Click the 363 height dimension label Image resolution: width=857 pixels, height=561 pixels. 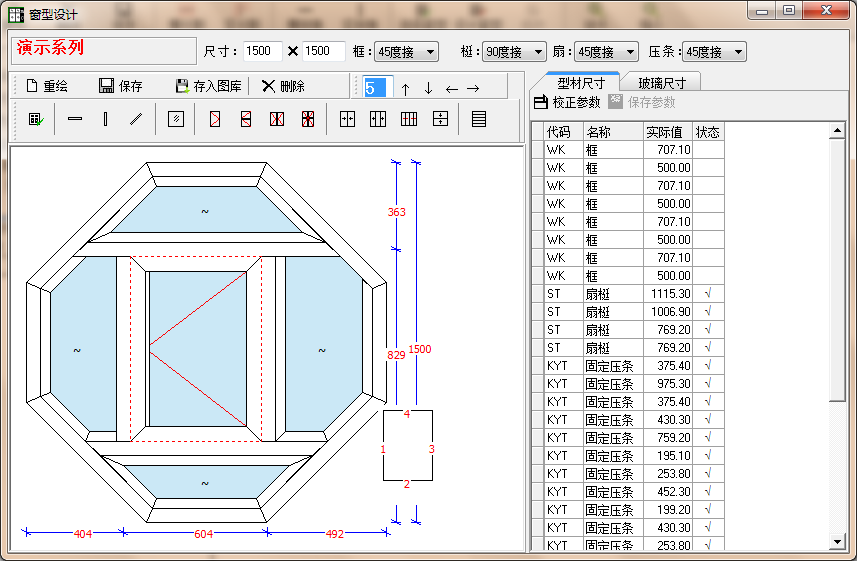(x=396, y=212)
